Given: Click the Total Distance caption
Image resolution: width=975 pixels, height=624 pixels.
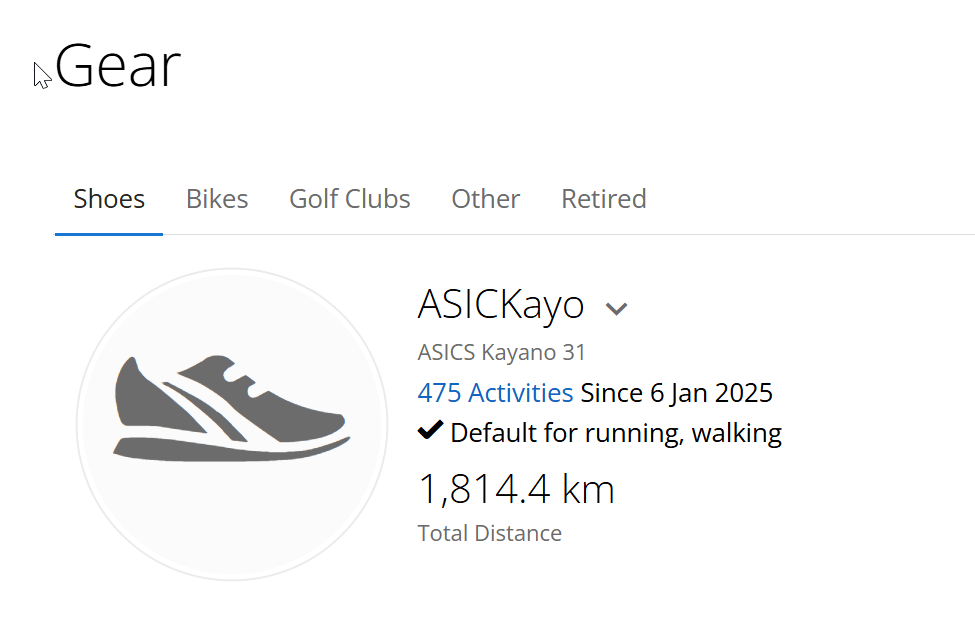Looking at the screenshot, I should 489,533.
